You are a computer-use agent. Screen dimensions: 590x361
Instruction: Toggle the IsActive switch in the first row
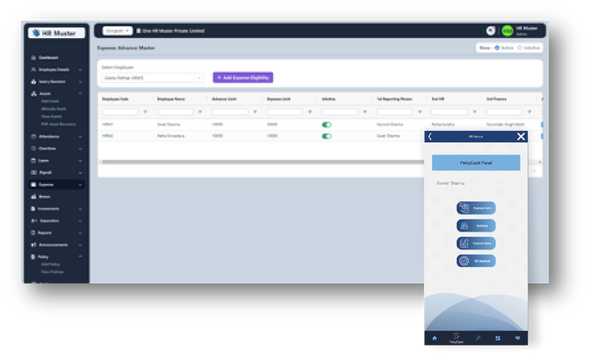coord(327,125)
